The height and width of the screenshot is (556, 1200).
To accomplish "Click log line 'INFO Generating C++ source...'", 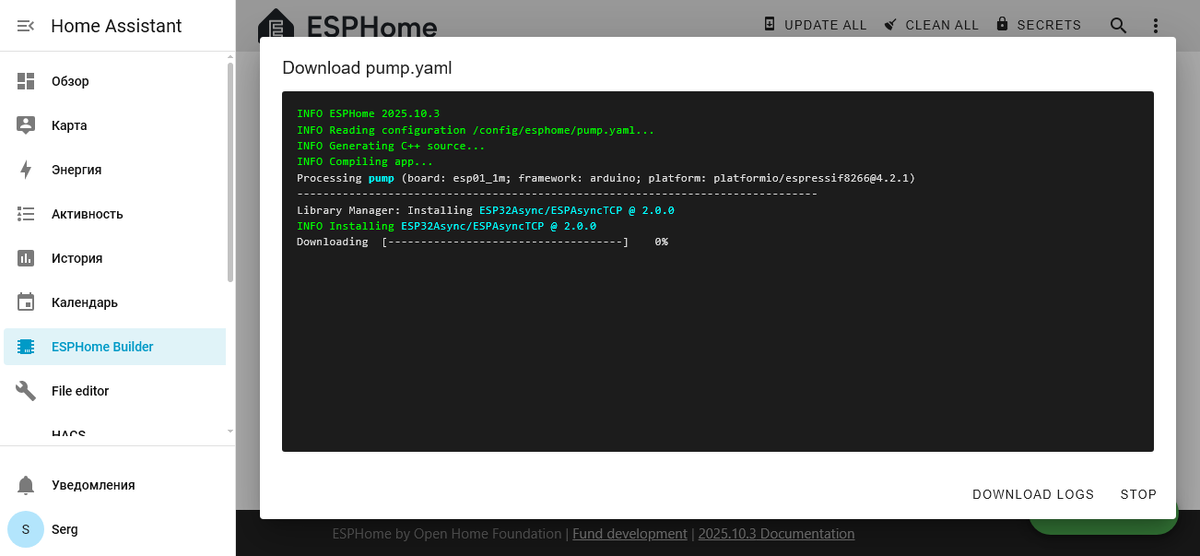I will coord(391,146).
